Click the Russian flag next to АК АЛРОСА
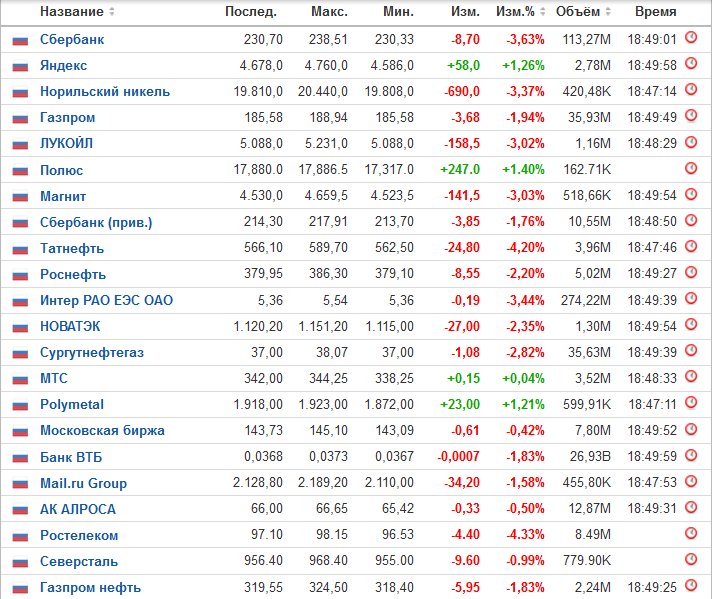The image size is (712, 599). click(20, 510)
